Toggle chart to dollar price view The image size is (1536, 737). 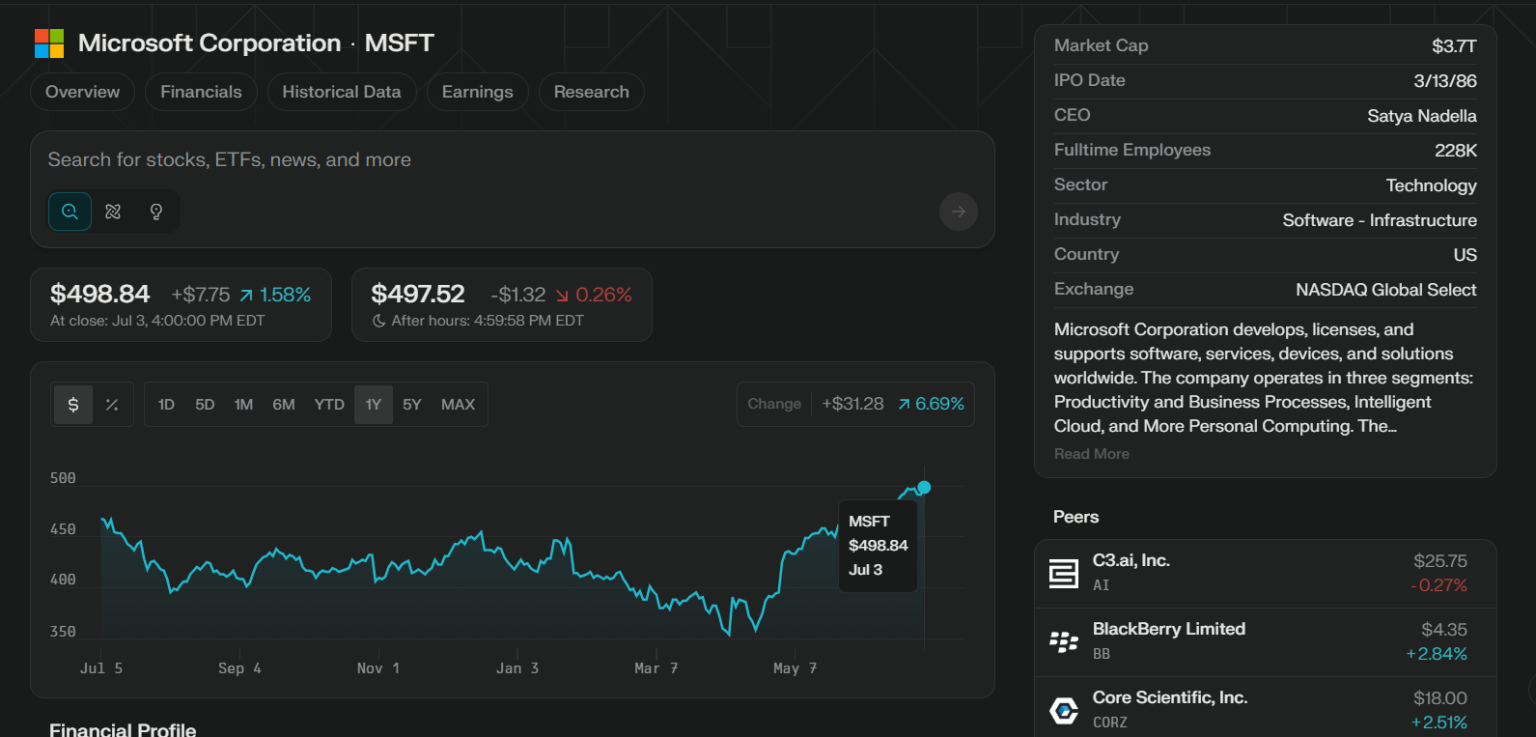point(73,404)
